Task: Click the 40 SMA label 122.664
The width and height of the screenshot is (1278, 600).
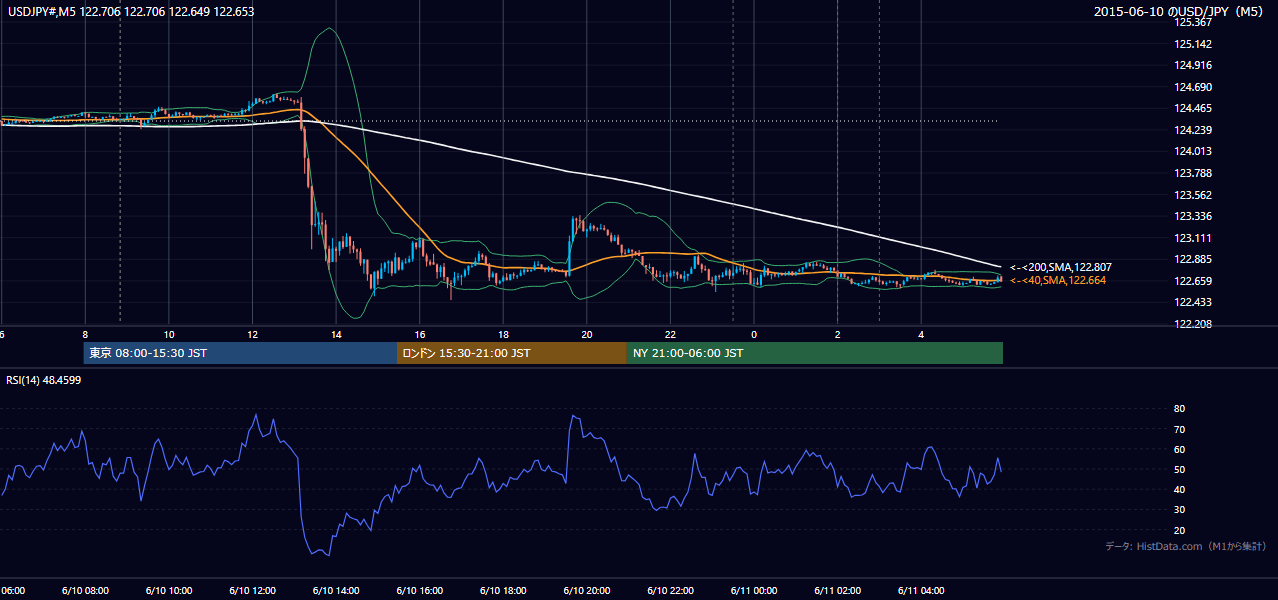Action: 1057,280
